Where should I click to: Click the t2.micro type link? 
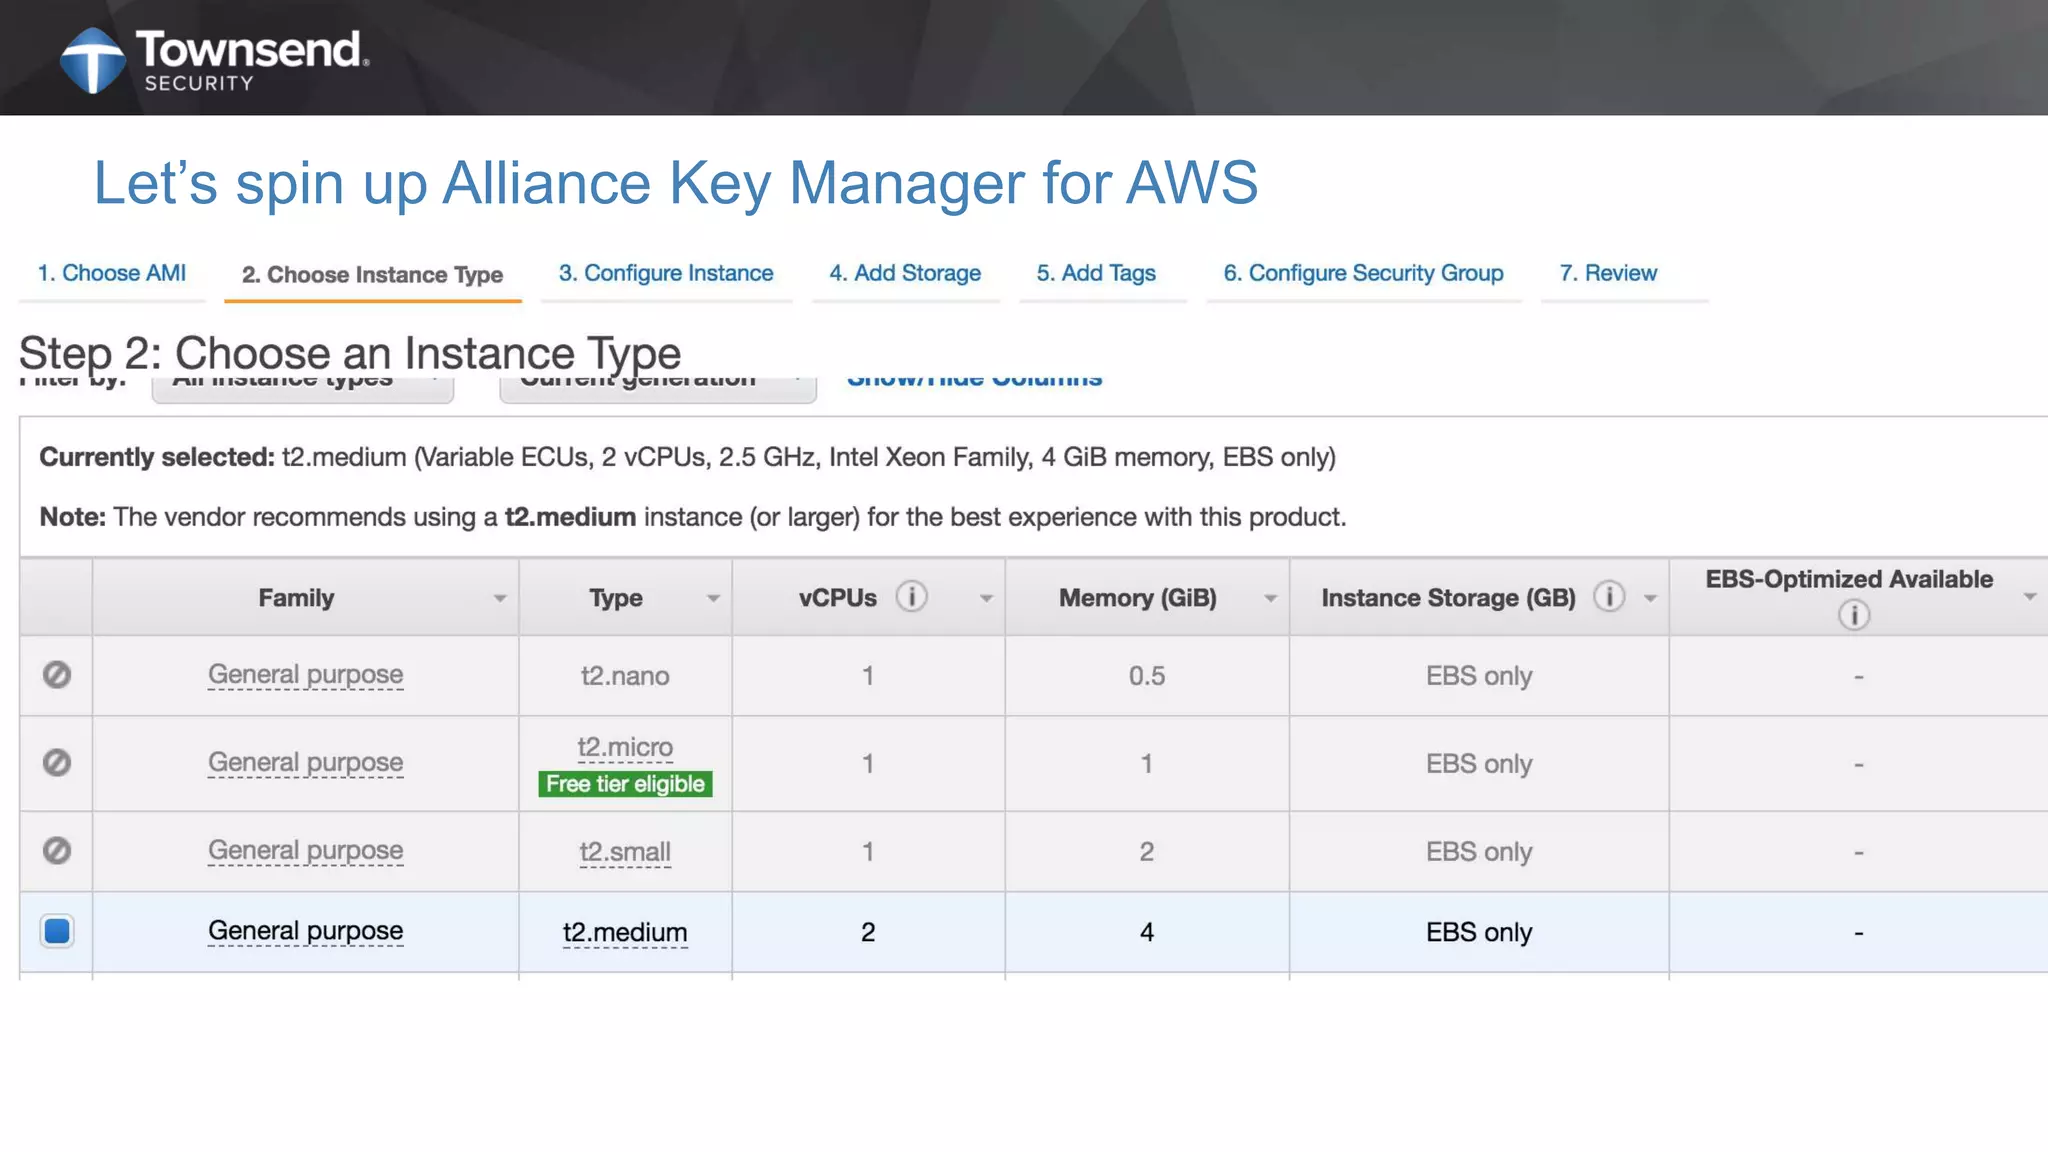click(x=625, y=747)
